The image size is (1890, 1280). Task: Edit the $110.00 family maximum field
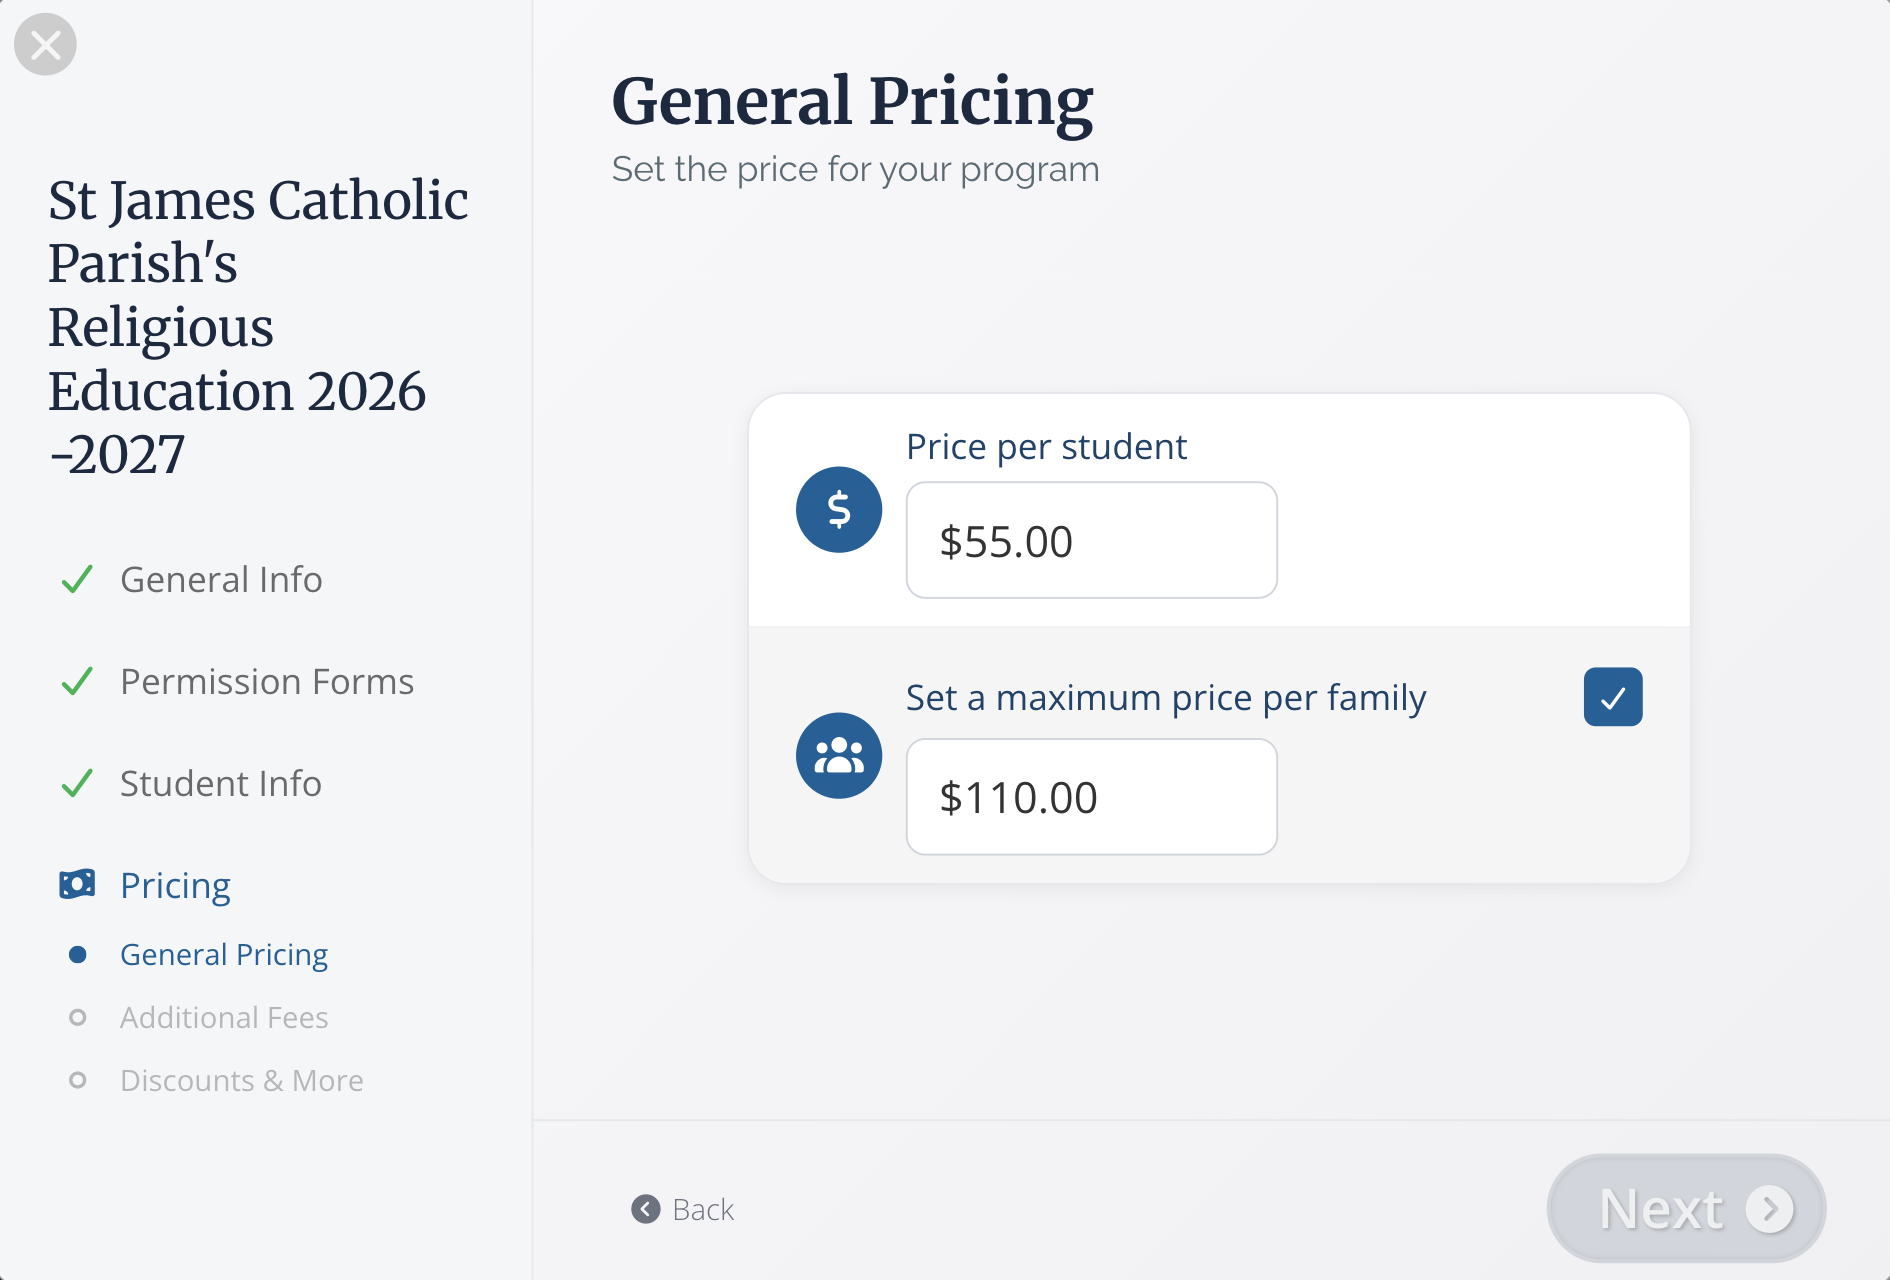pyautogui.click(x=1091, y=797)
